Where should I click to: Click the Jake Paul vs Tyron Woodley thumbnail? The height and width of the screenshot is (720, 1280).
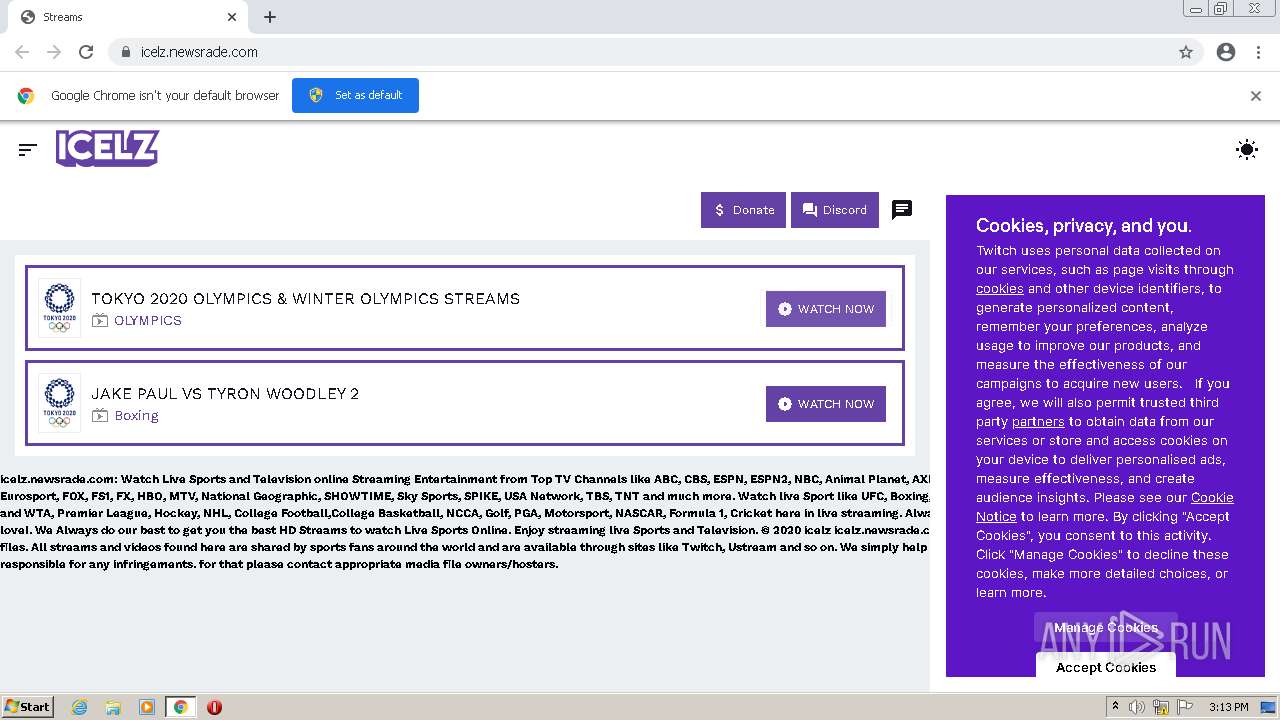point(60,403)
